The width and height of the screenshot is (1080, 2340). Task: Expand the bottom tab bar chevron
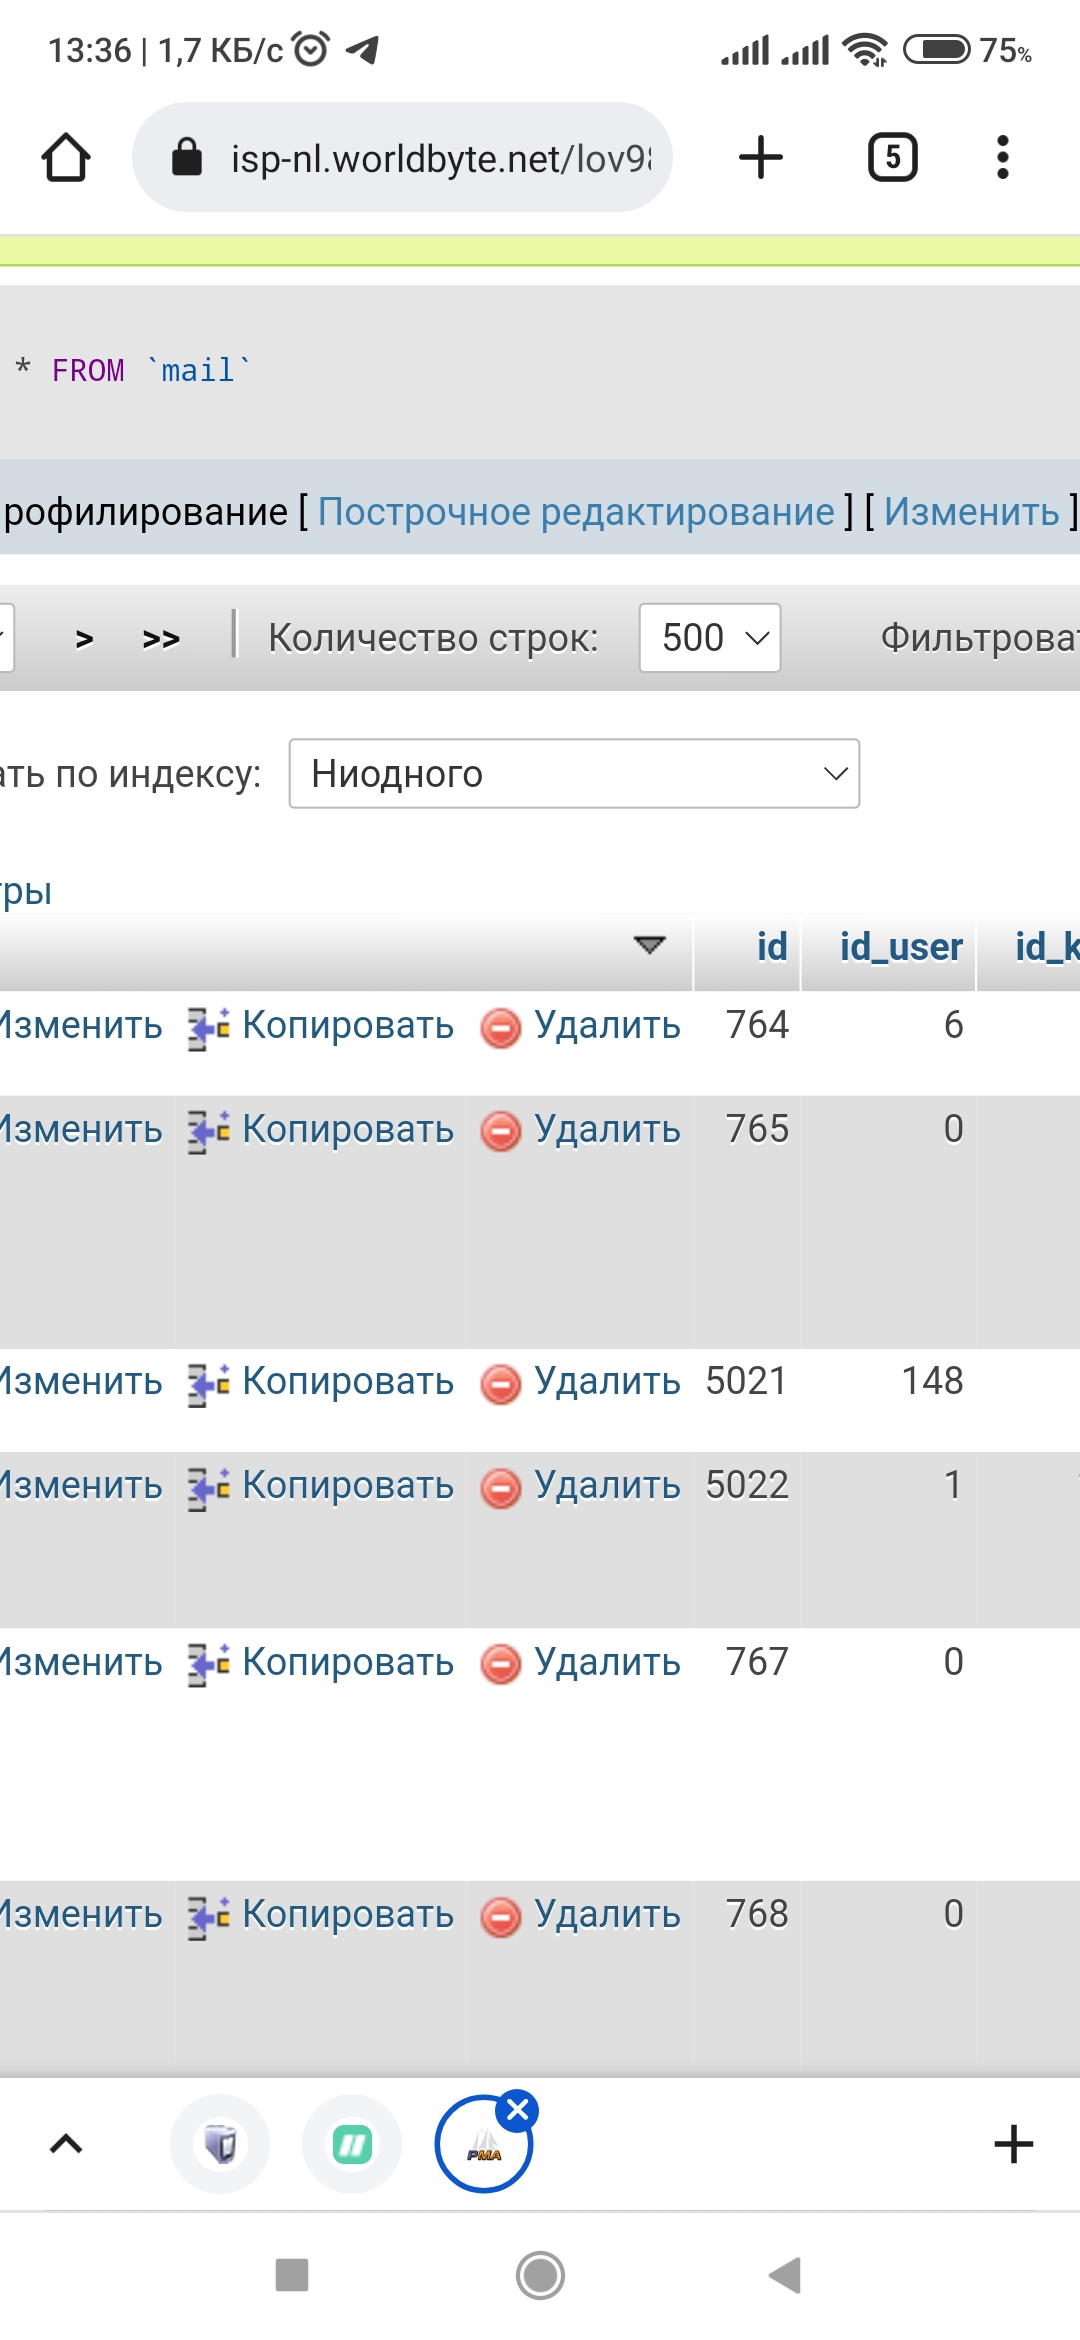click(x=66, y=2144)
